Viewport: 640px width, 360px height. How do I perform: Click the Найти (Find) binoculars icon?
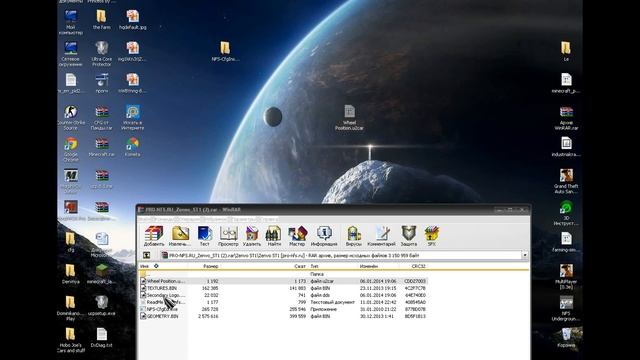274,236
